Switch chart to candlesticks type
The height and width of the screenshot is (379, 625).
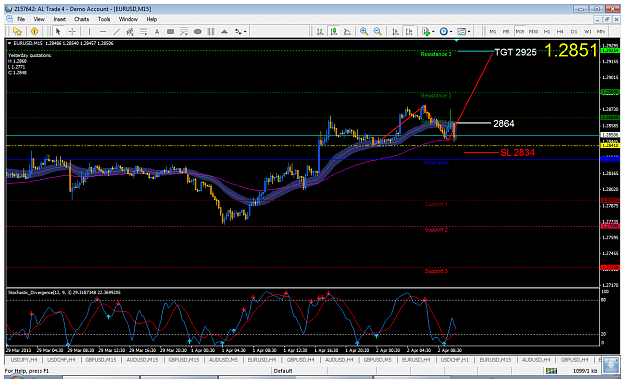(x=334, y=31)
